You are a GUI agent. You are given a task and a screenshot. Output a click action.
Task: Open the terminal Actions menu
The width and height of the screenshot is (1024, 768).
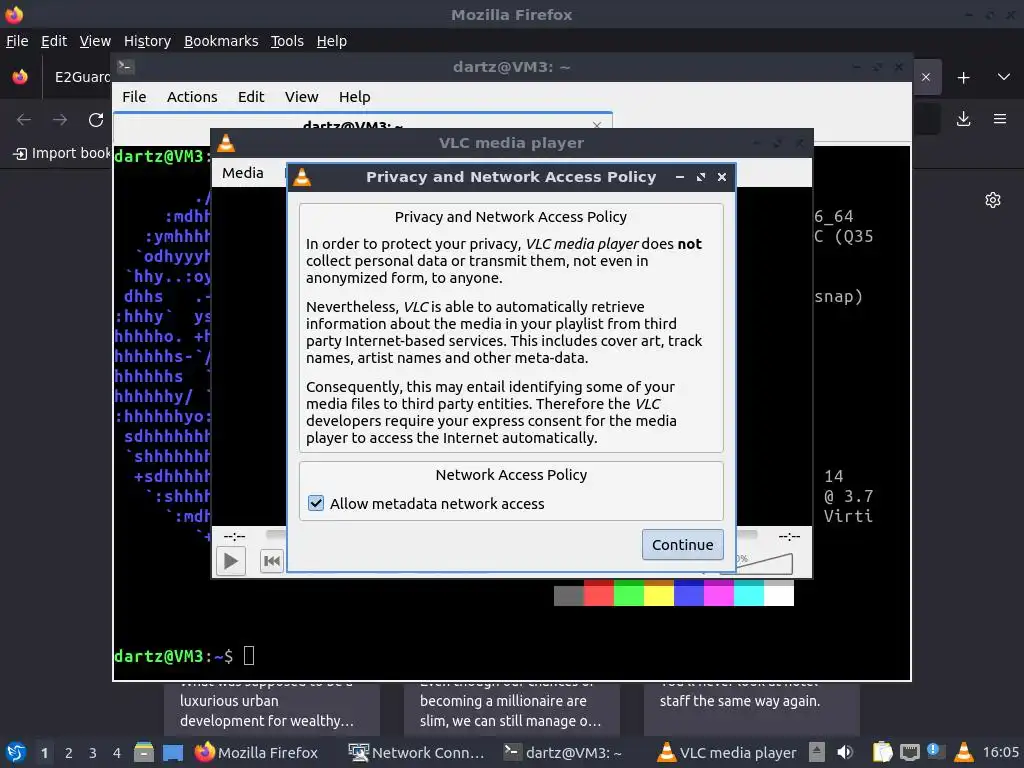tap(192, 97)
